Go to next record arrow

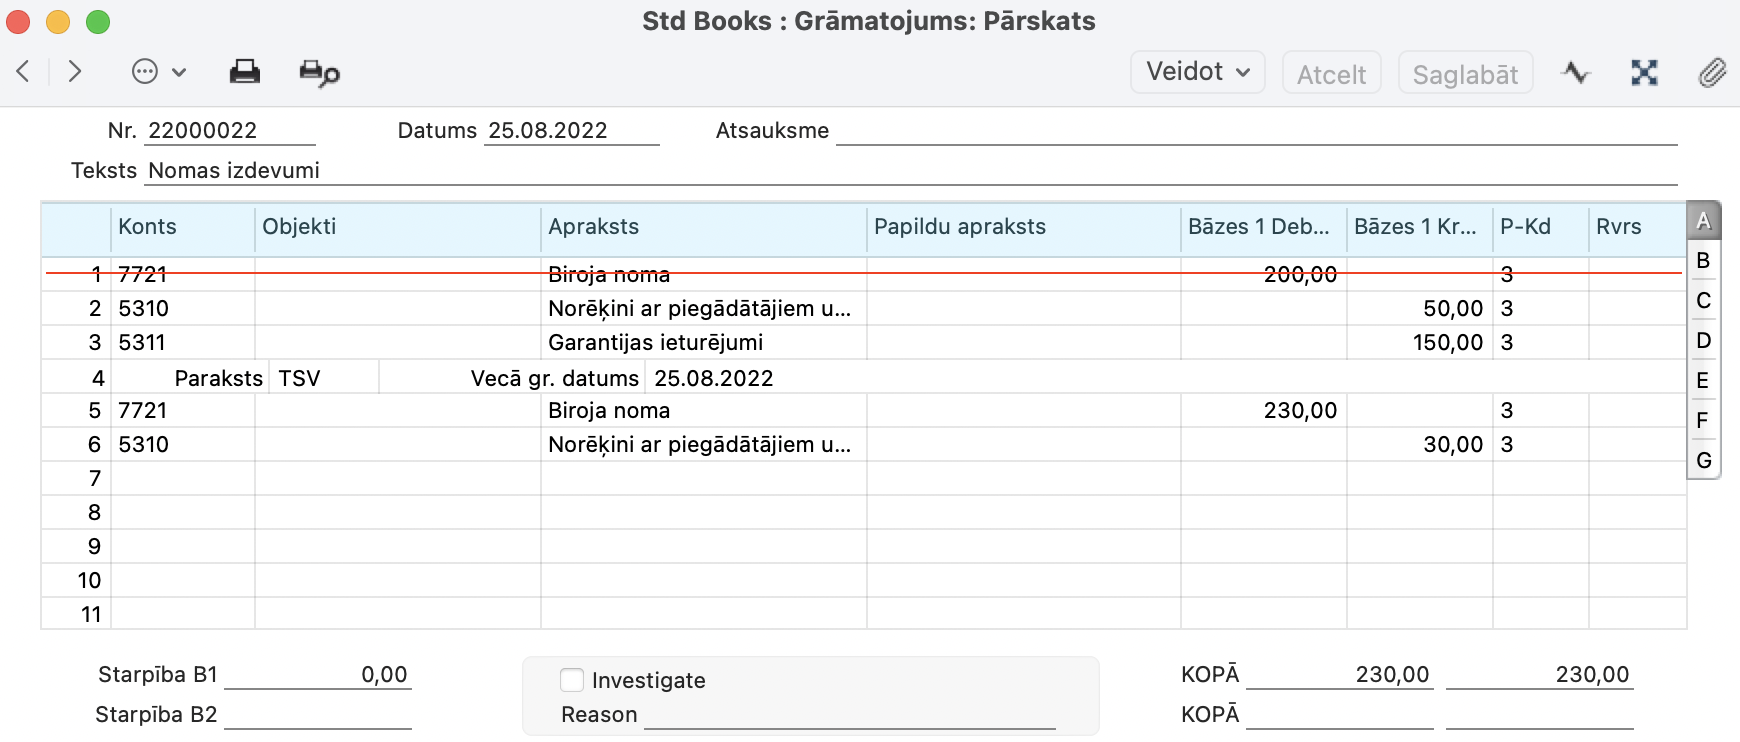[x=74, y=72]
